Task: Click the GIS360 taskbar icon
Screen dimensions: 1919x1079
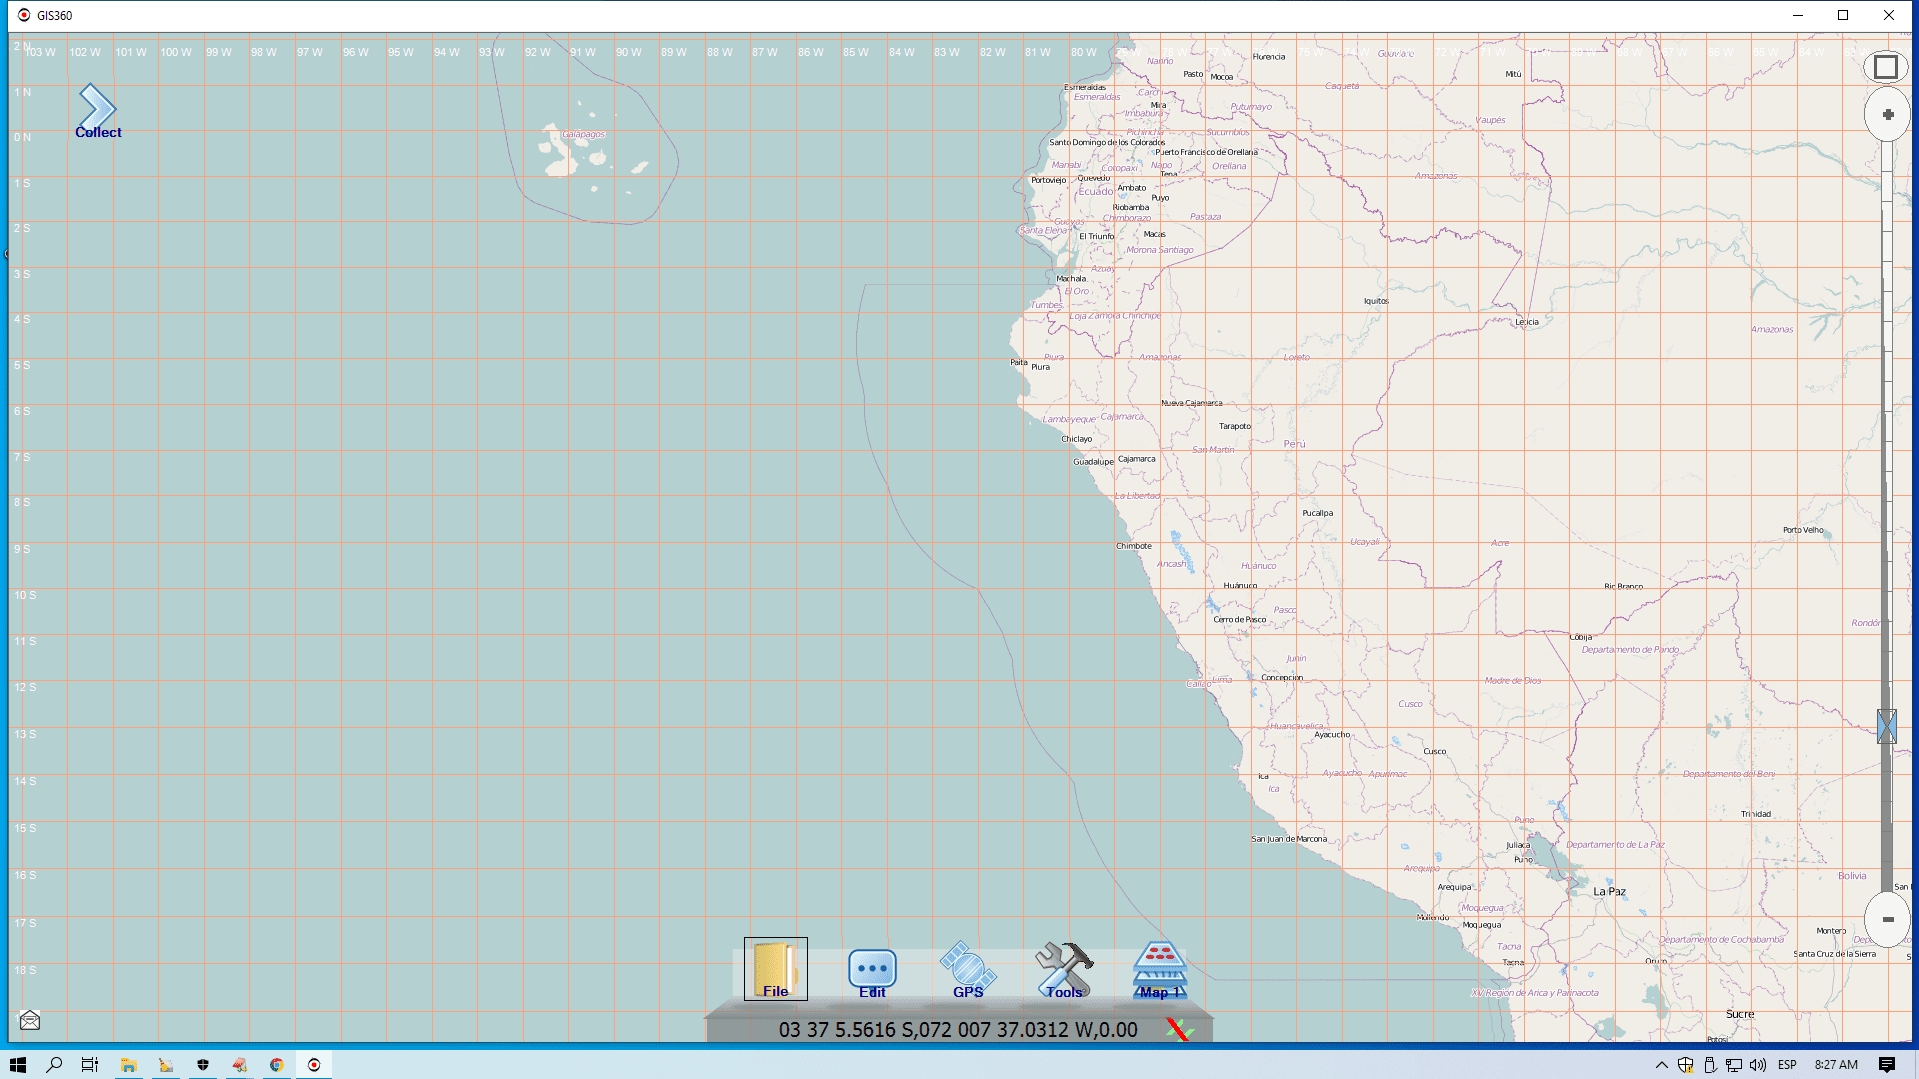Action: [x=314, y=1065]
